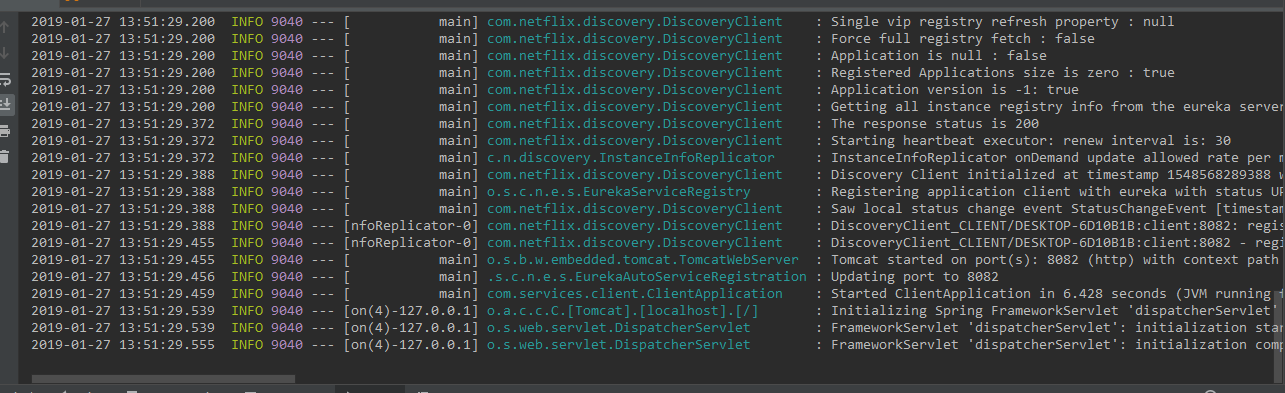The image size is (1285, 393).
Task: Click the TomcatWebServer logger name
Action: [x=642, y=259]
